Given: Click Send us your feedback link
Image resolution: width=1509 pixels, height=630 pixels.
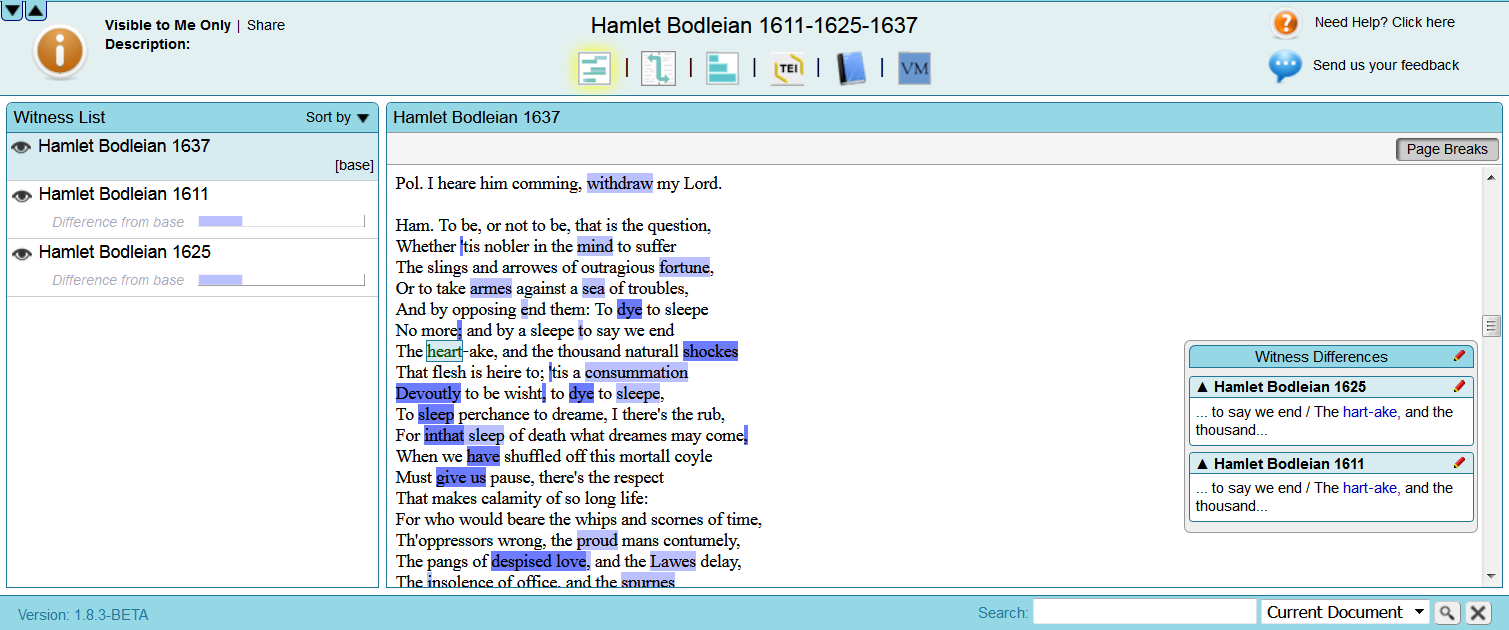Looking at the screenshot, I should (1386, 65).
